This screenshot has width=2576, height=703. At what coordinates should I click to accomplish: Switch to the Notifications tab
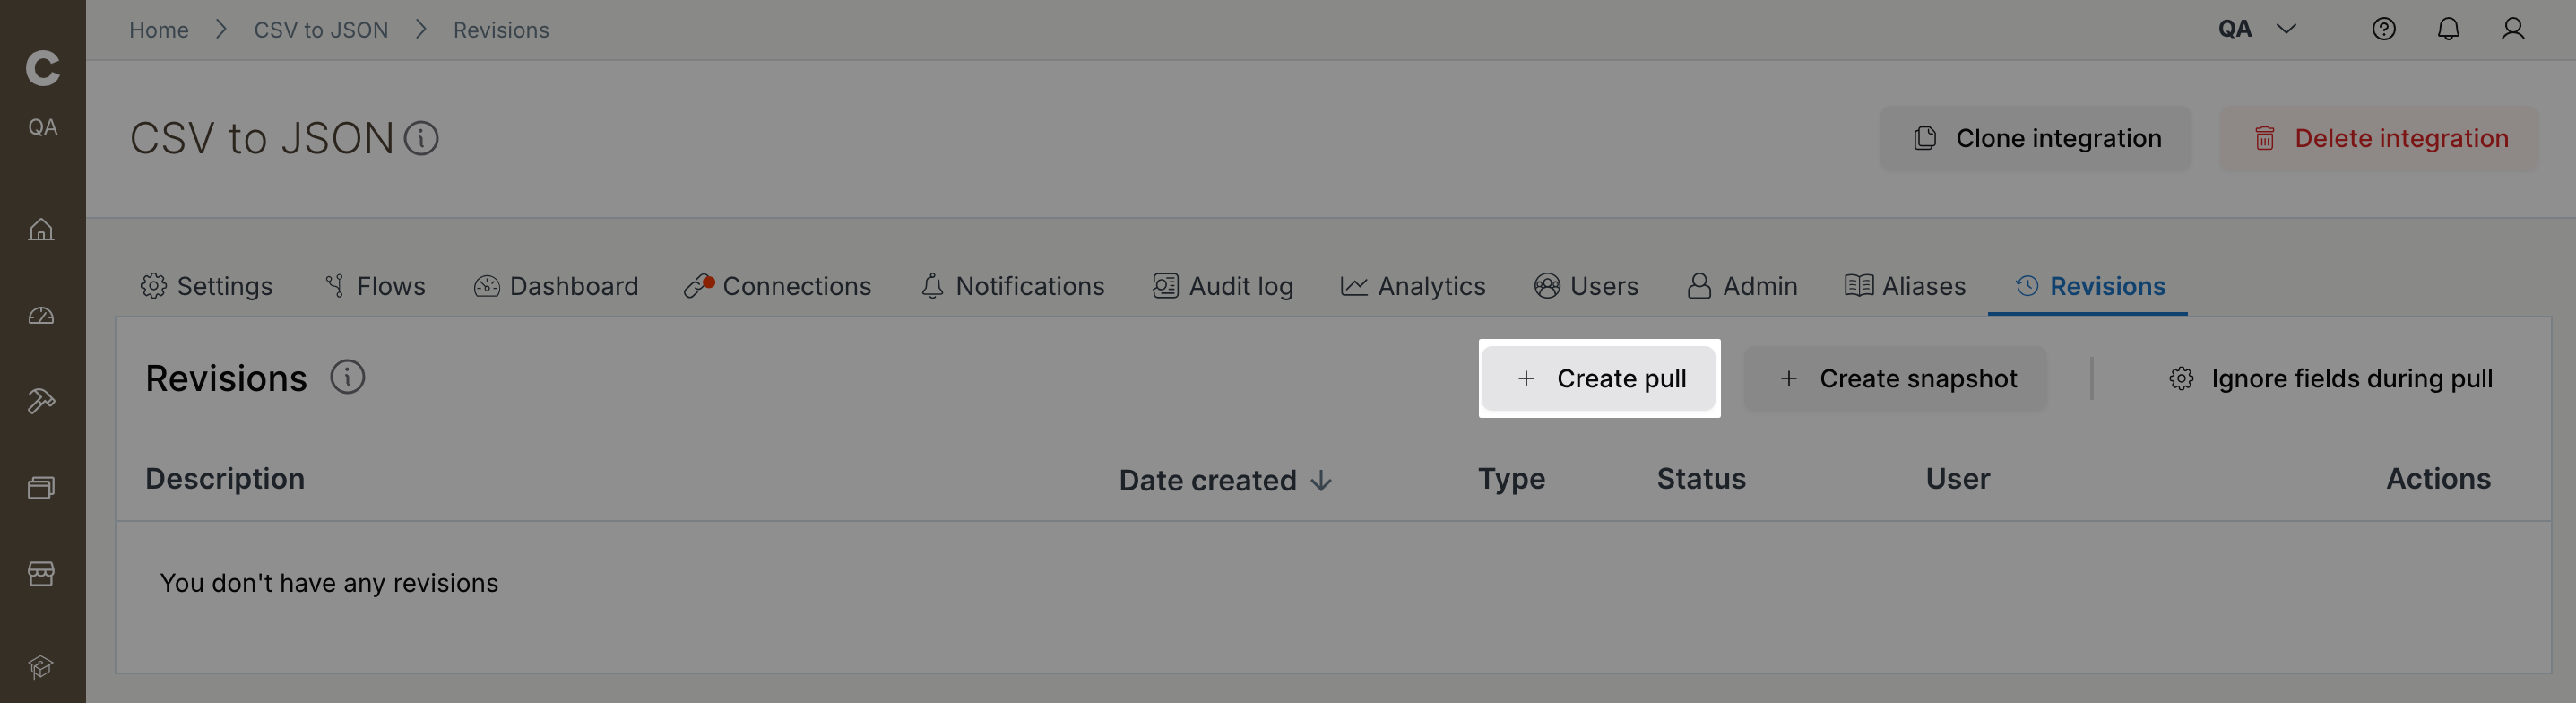tap(1012, 286)
